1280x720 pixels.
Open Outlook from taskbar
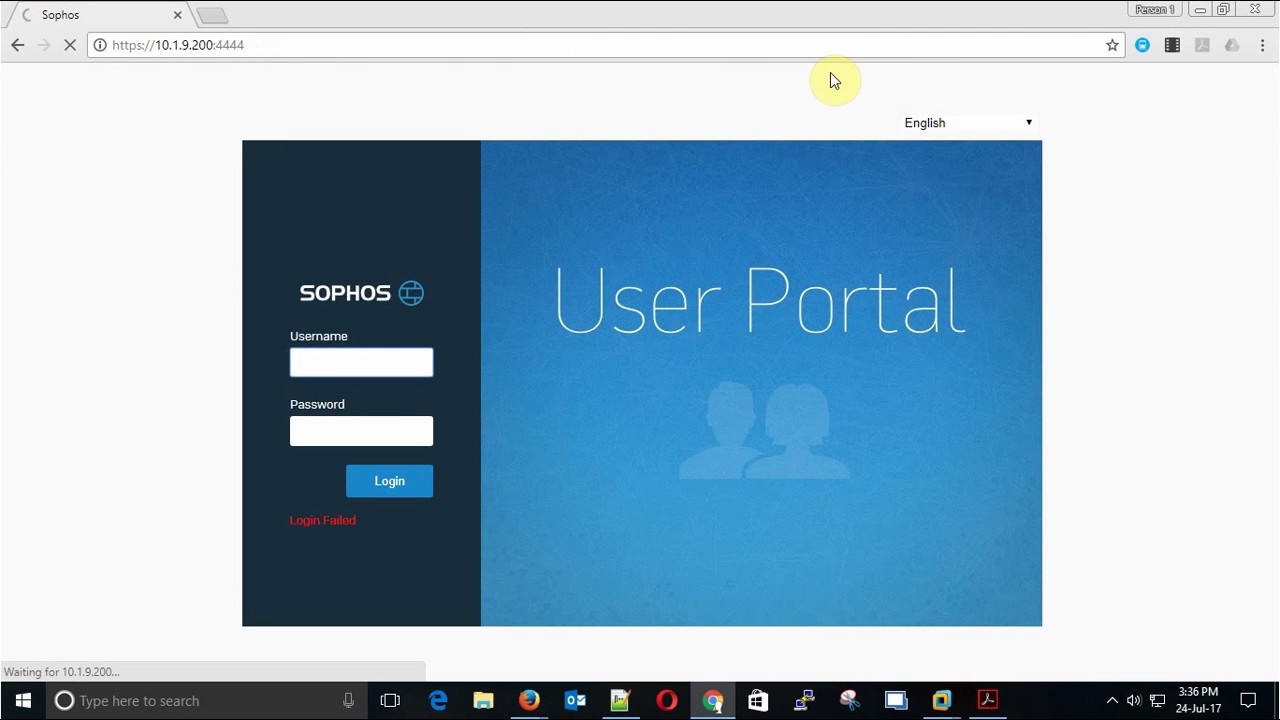click(575, 701)
